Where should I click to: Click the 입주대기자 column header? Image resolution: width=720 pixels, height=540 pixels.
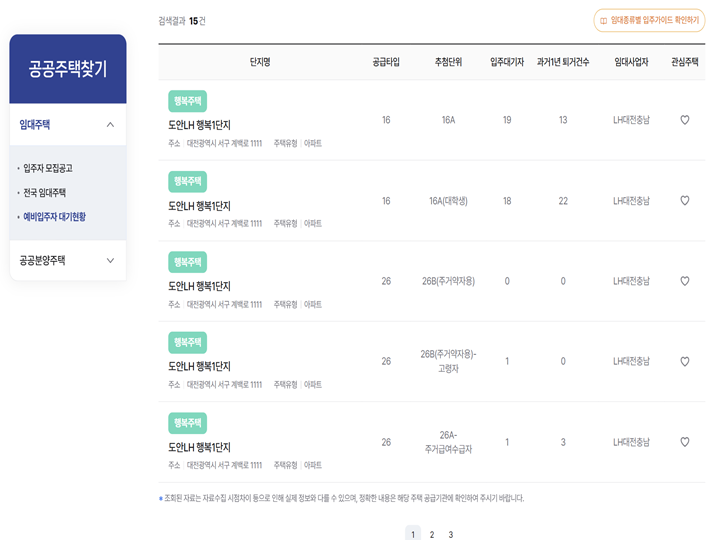(507, 62)
